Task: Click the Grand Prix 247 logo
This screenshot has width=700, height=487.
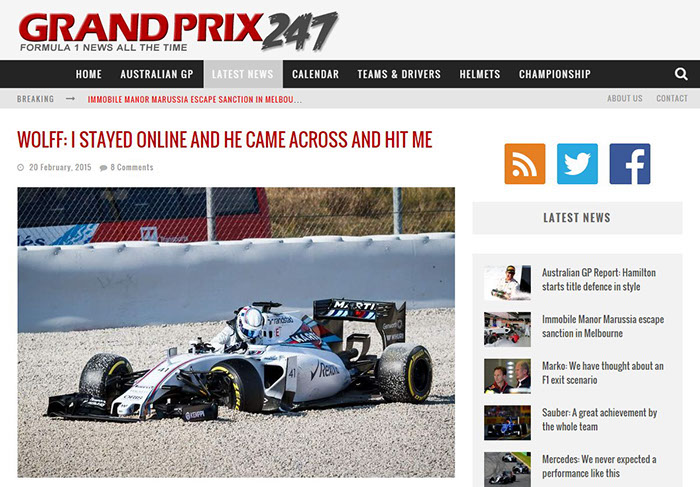Action: pyautogui.click(x=178, y=31)
